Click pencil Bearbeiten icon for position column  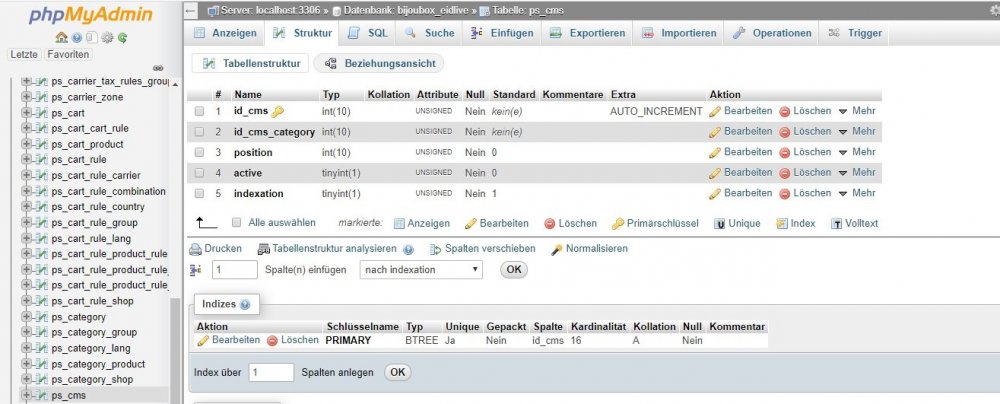click(x=715, y=153)
